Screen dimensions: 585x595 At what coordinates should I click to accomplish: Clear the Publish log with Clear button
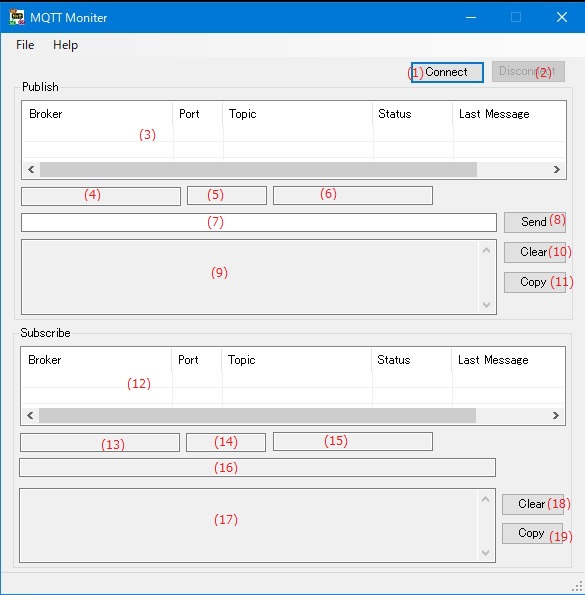tap(535, 252)
